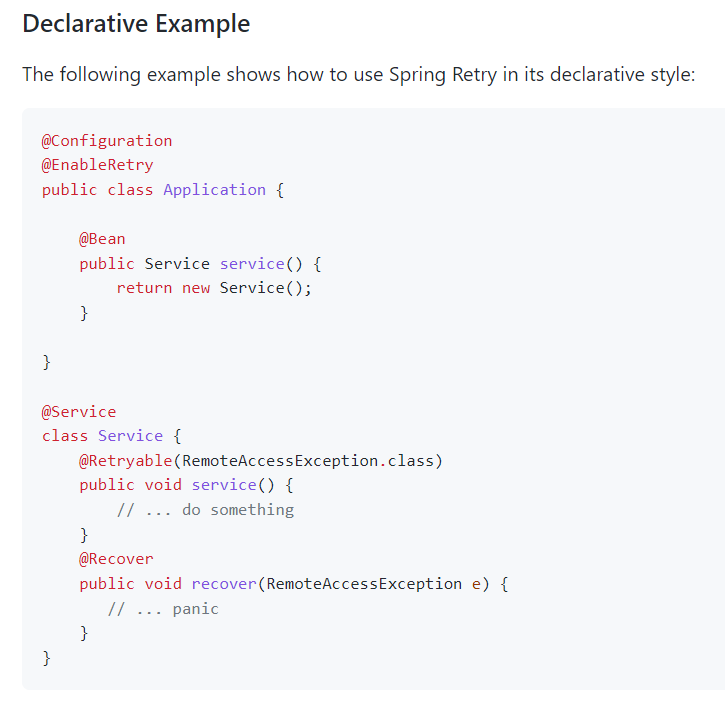Click the '// ... panic' comment

coord(163,609)
